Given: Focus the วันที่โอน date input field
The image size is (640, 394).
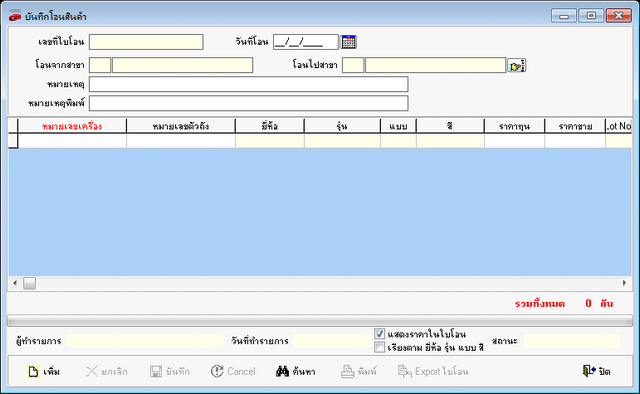Looking at the screenshot, I should (306, 42).
